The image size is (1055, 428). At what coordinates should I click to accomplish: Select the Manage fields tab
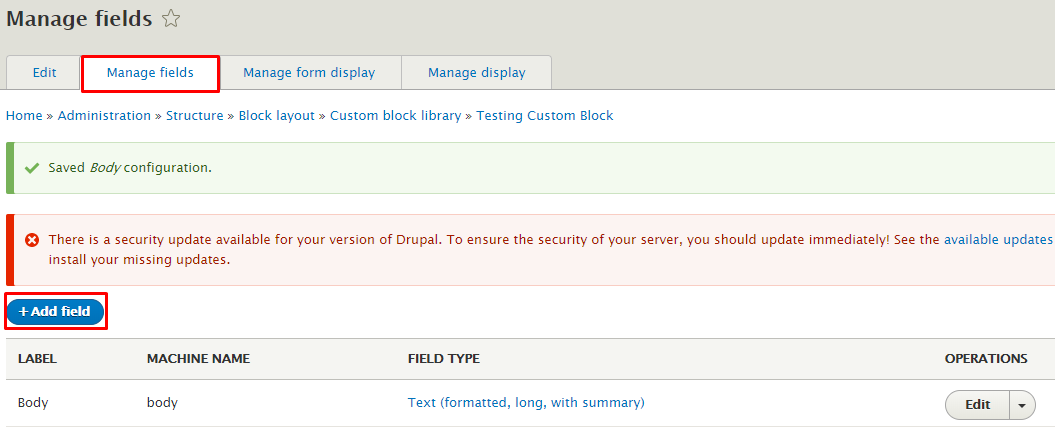[150, 73]
